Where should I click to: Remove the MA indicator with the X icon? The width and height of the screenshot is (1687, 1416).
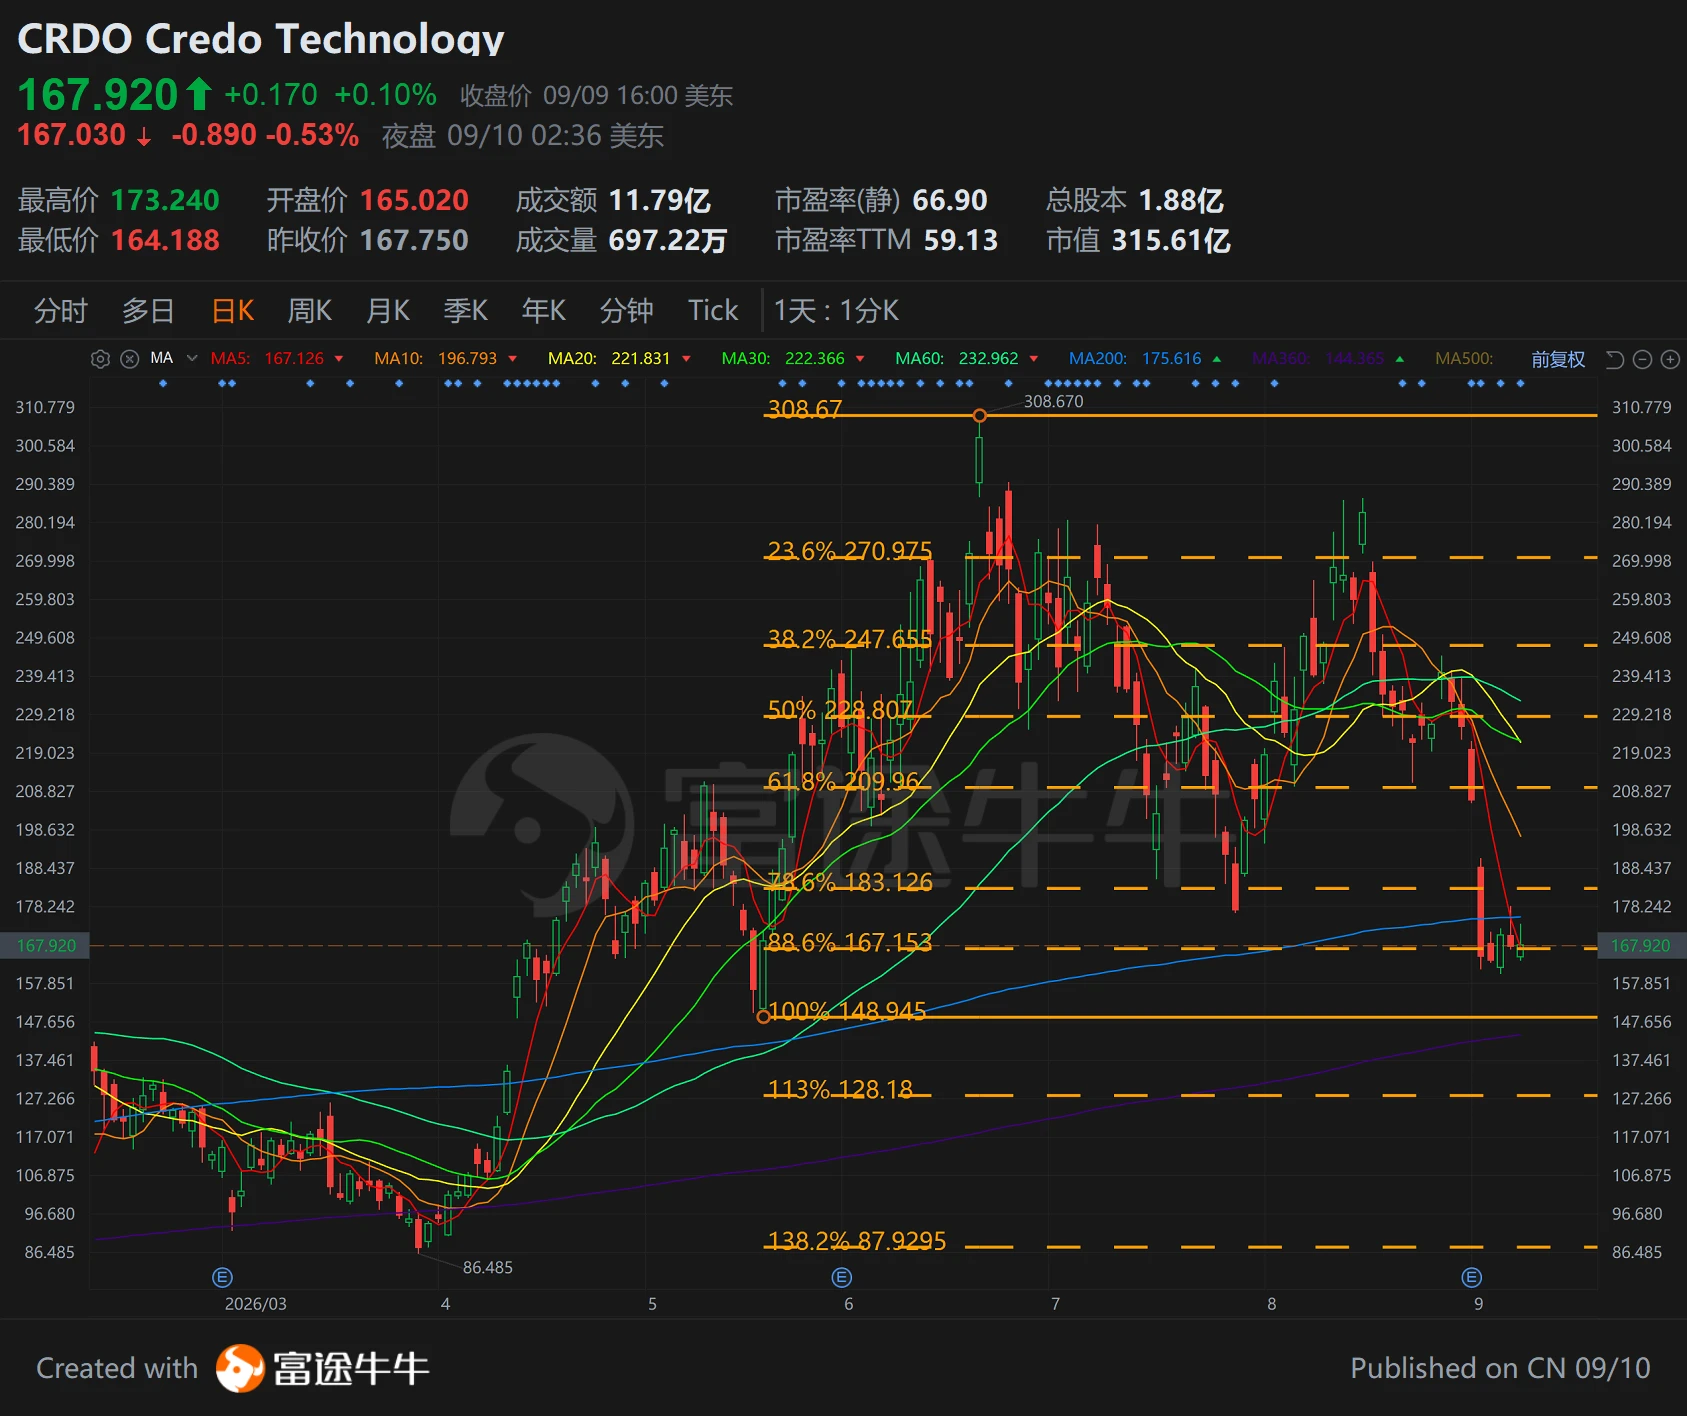130,359
